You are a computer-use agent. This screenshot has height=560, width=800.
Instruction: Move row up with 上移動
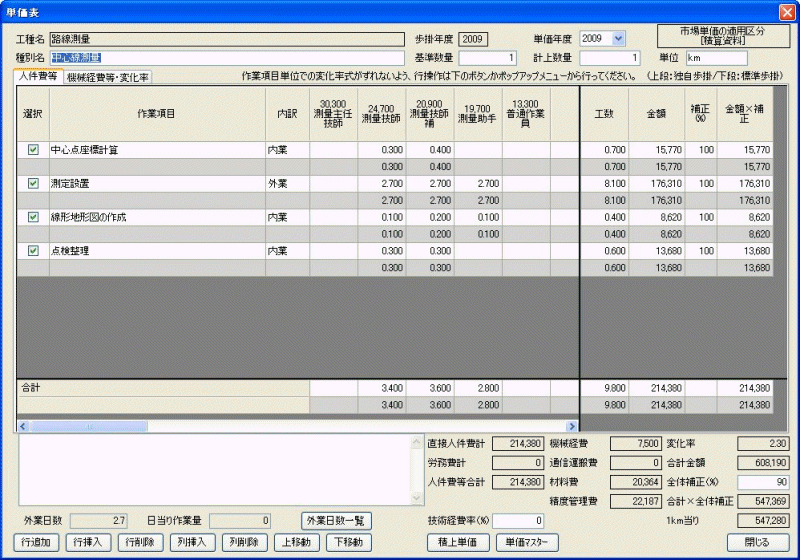tap(296, 542)
